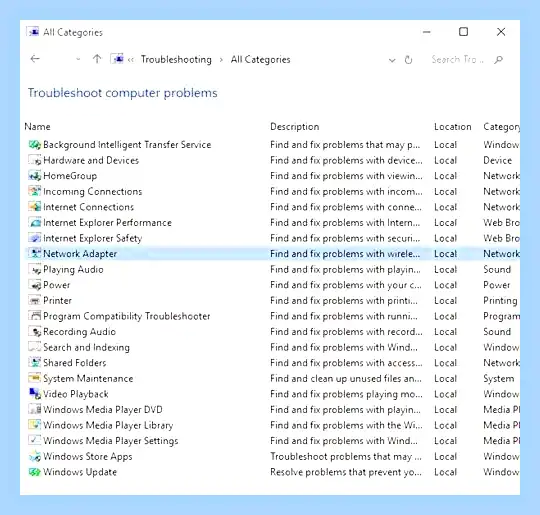Screen dimensions: 540x515
Task: Open Internet Connections troubleshooter
Action: tap(89, 207)
